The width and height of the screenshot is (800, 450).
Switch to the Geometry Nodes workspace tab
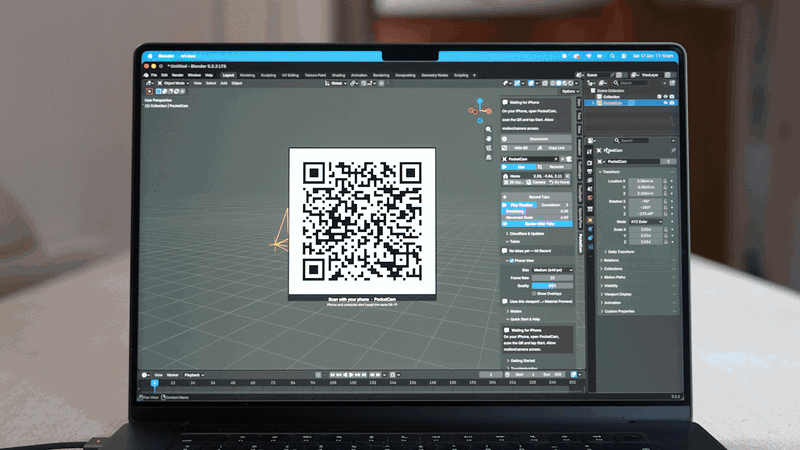(435, 75)
